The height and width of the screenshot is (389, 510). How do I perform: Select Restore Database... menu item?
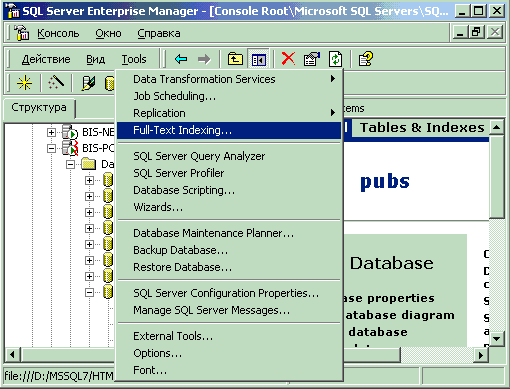point(229,267)
